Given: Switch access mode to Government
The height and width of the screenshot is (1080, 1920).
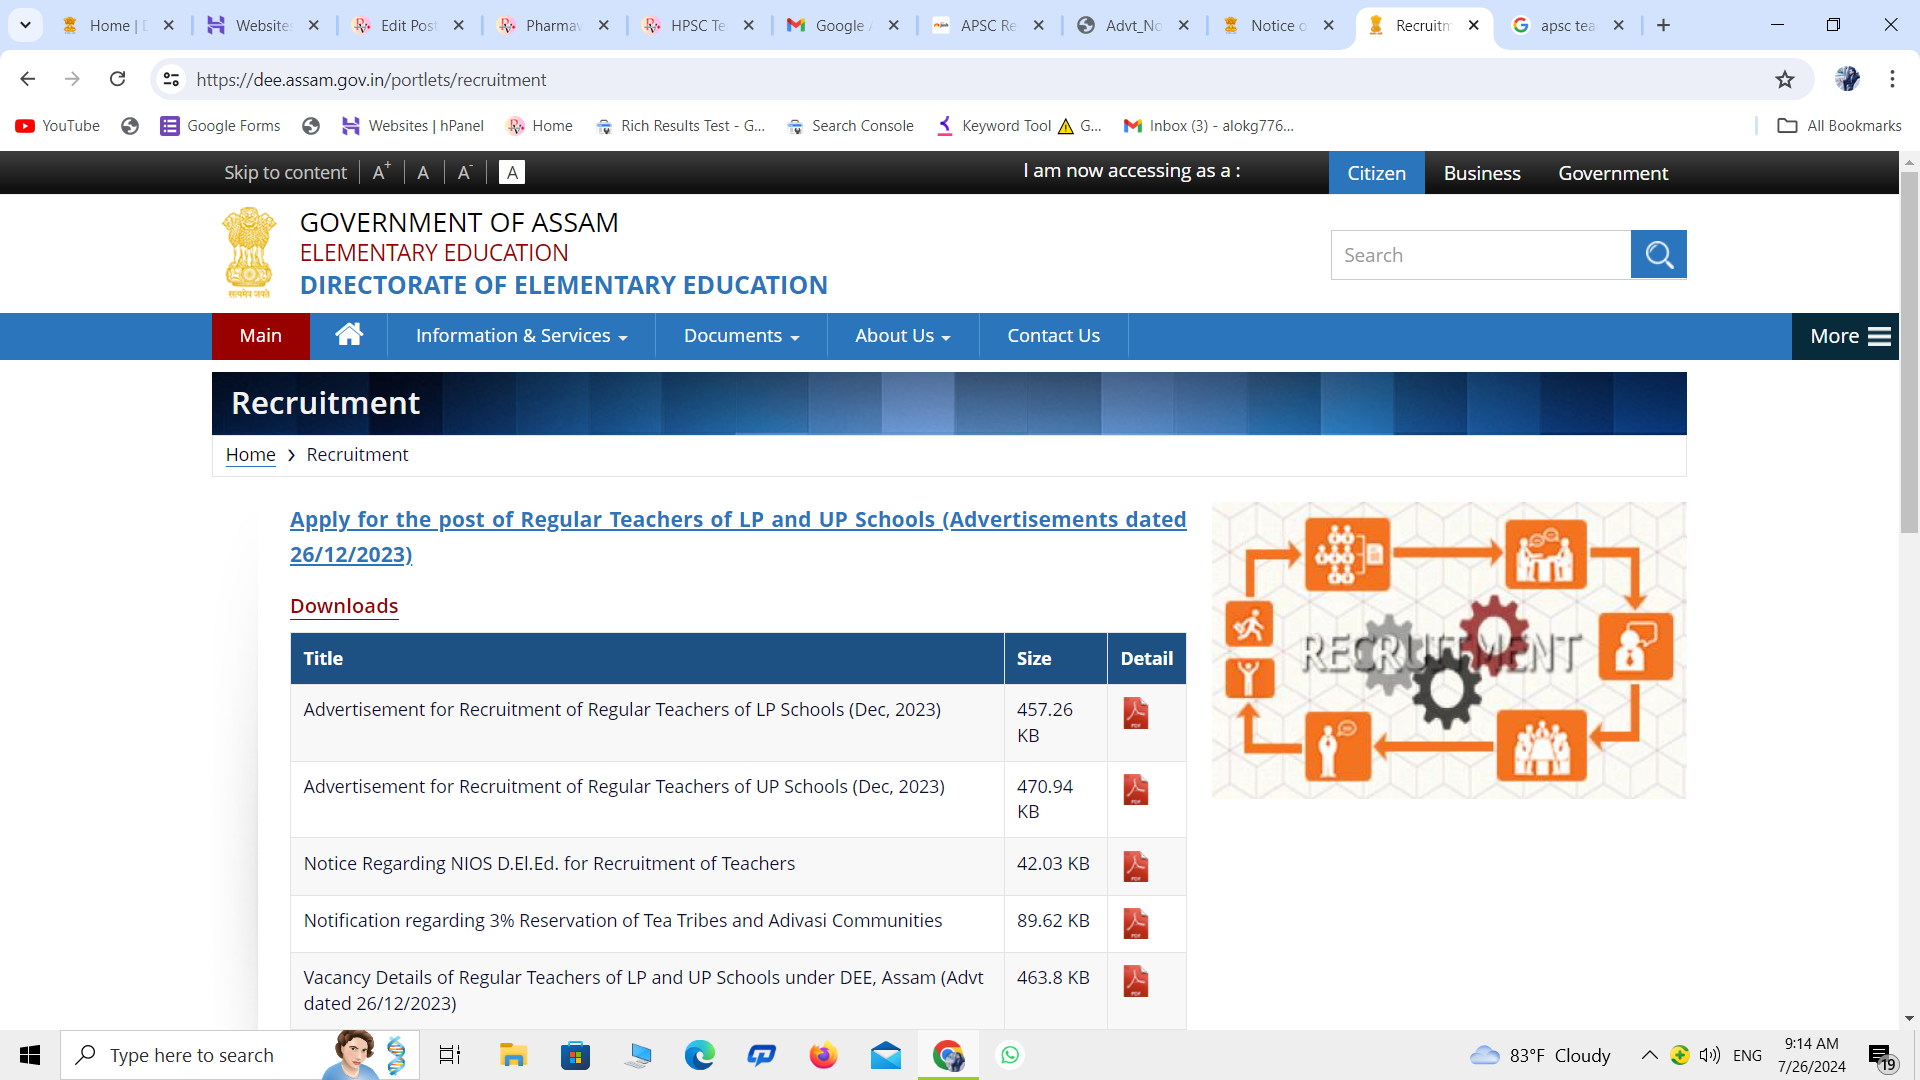Looking at the screenshot, I should [x=1613, y=173].
